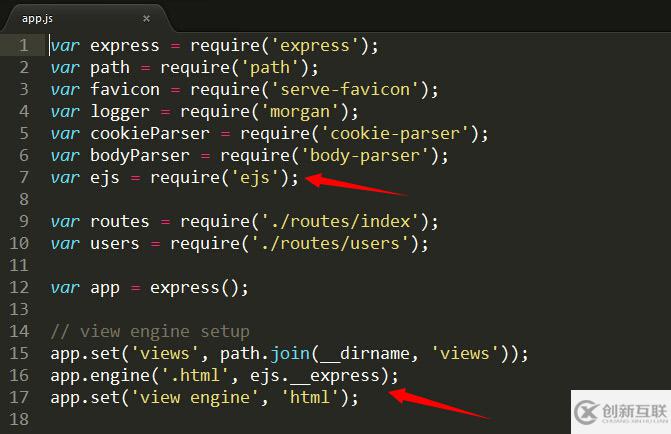
Task: Click the string 'cookie-parser'
Action: 395,133
